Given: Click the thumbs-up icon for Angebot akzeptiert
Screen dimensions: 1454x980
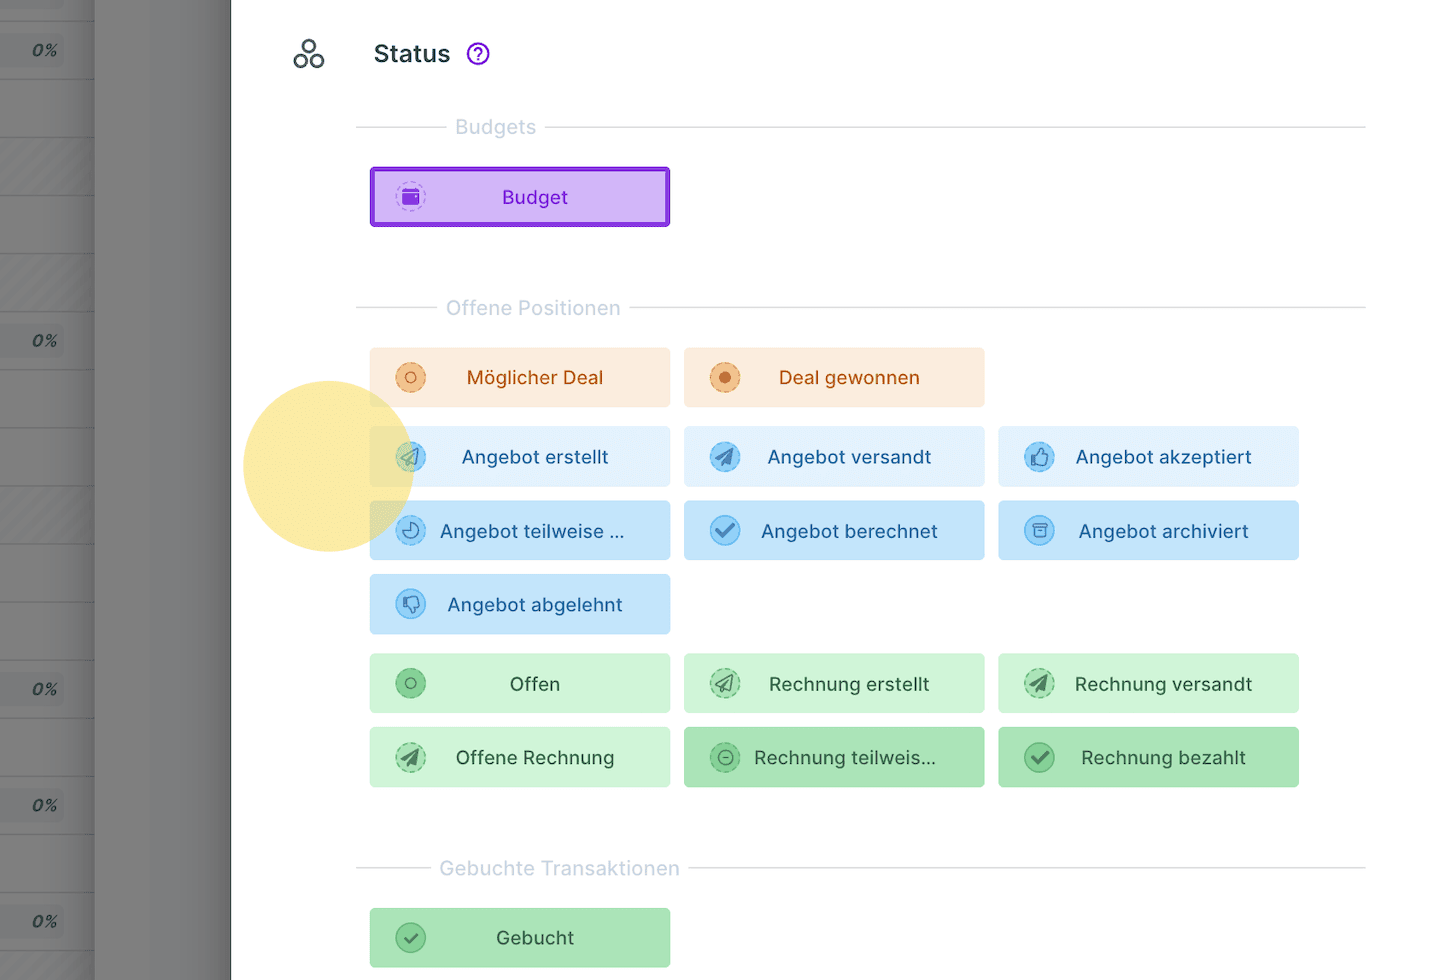Looking at the screenshot, I should tap(1039, 457).
